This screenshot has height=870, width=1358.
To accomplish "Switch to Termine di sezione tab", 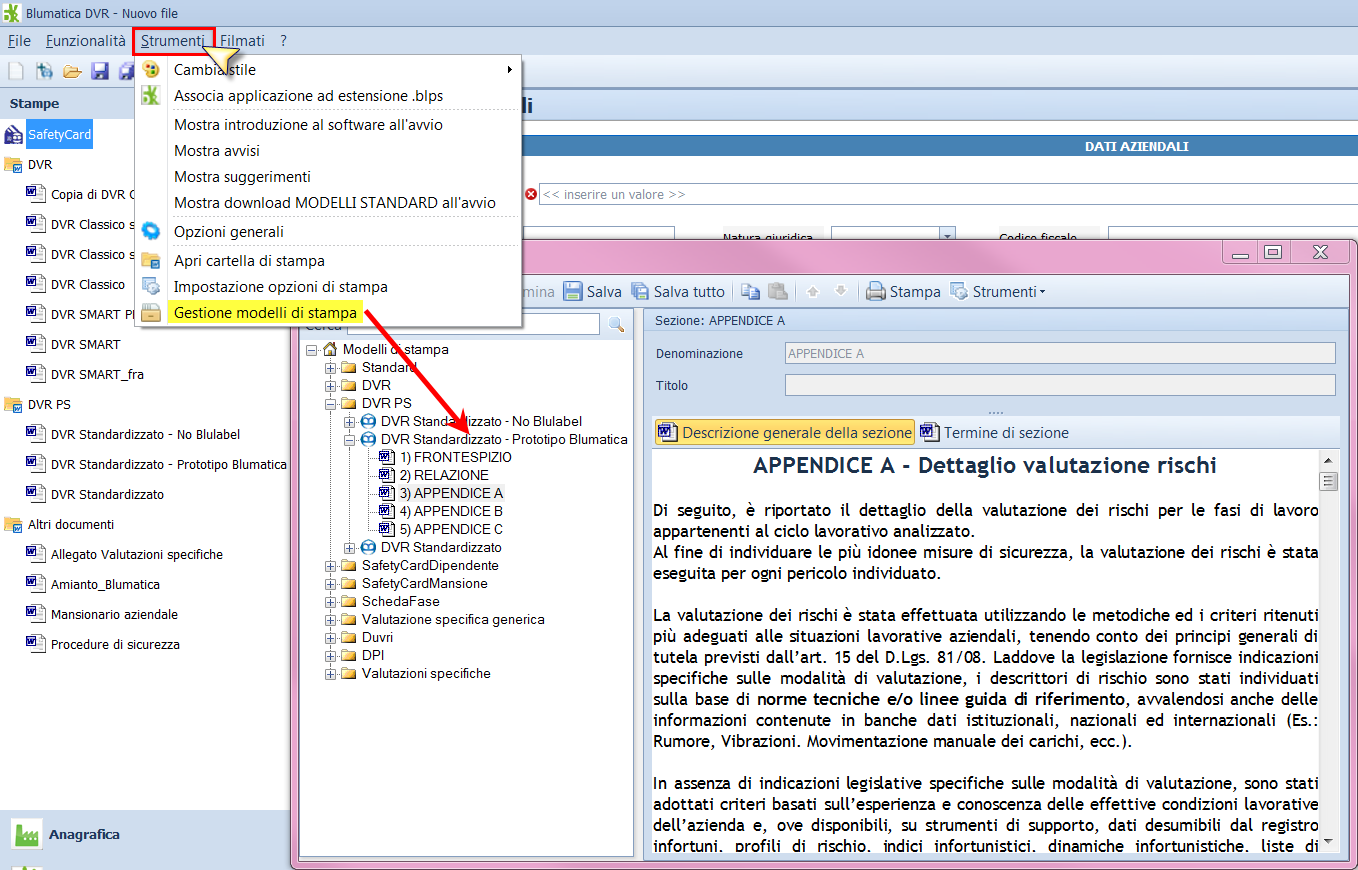I will 995,433.
